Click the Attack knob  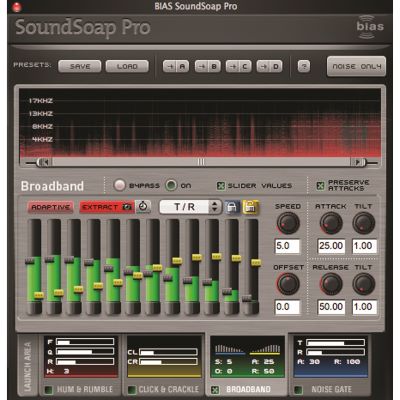coord(331,223)
